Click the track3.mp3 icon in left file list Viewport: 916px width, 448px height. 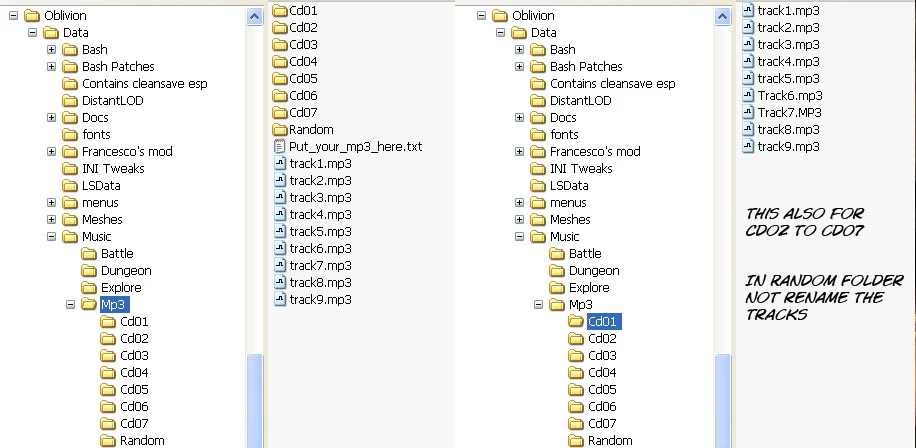click(280, 197)
